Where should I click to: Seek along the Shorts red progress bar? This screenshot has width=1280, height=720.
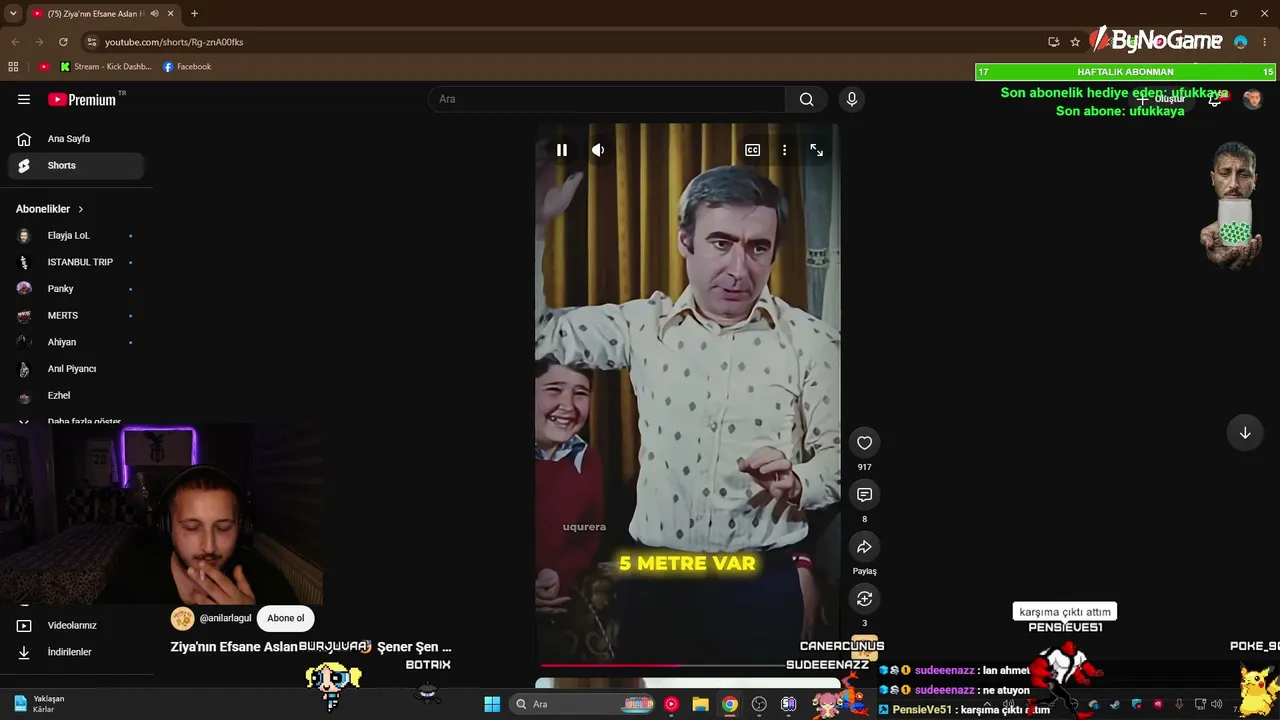pyautogui.click(x=690, y=664)
